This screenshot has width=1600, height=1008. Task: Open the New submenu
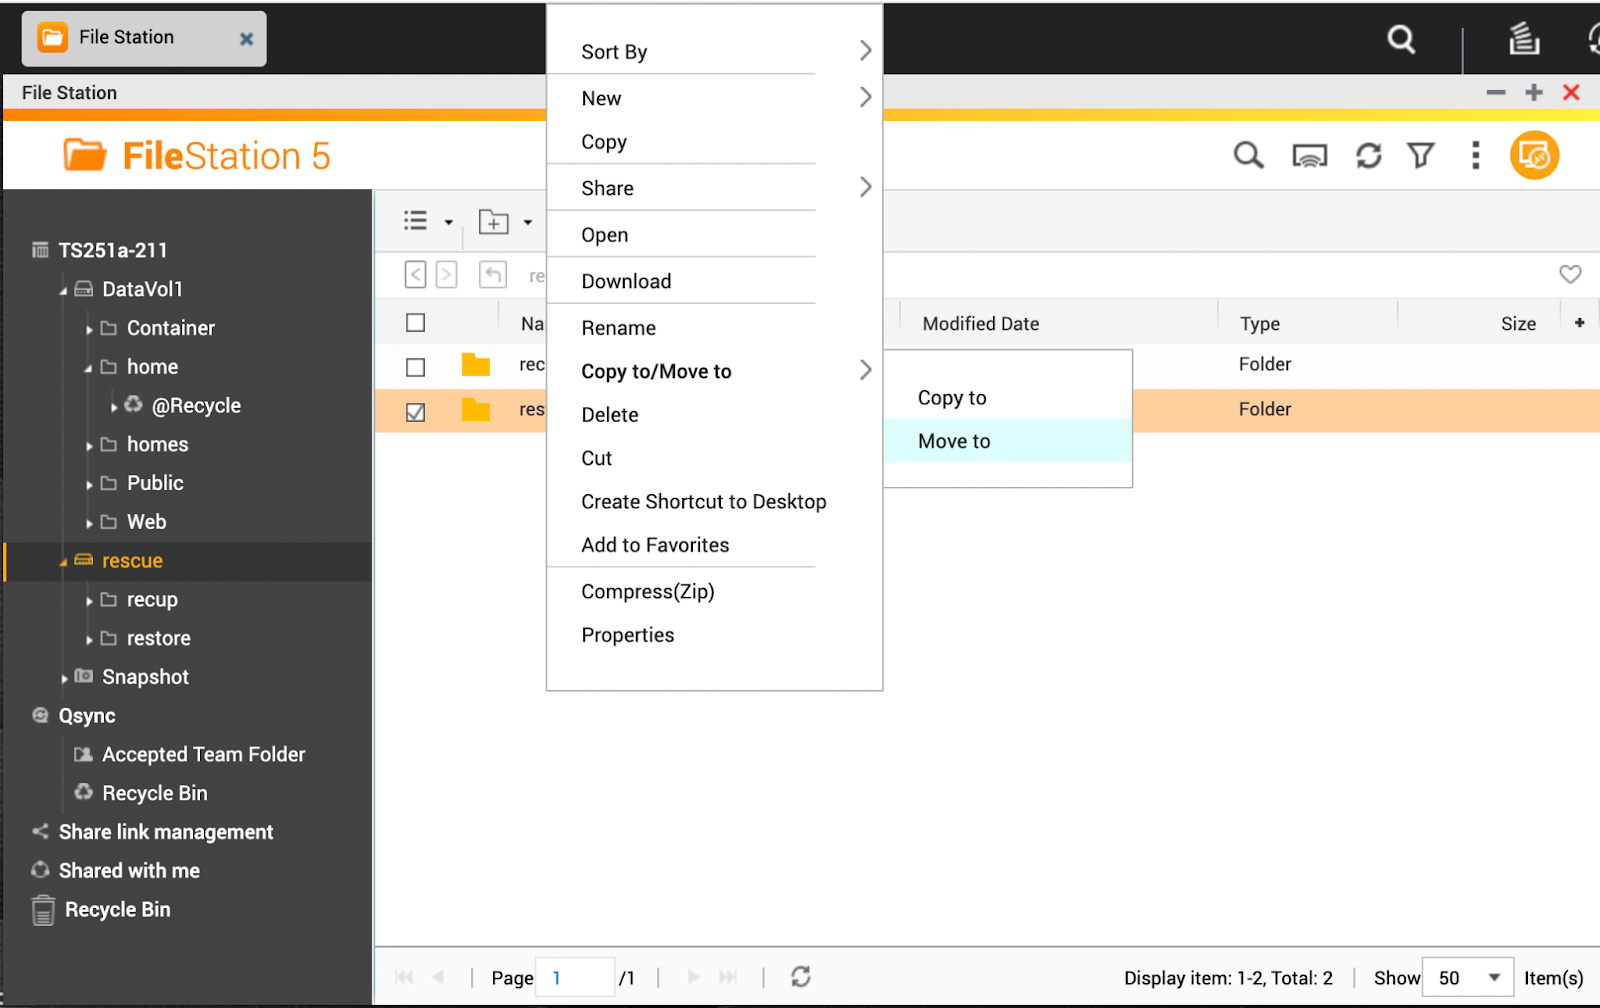714,98
